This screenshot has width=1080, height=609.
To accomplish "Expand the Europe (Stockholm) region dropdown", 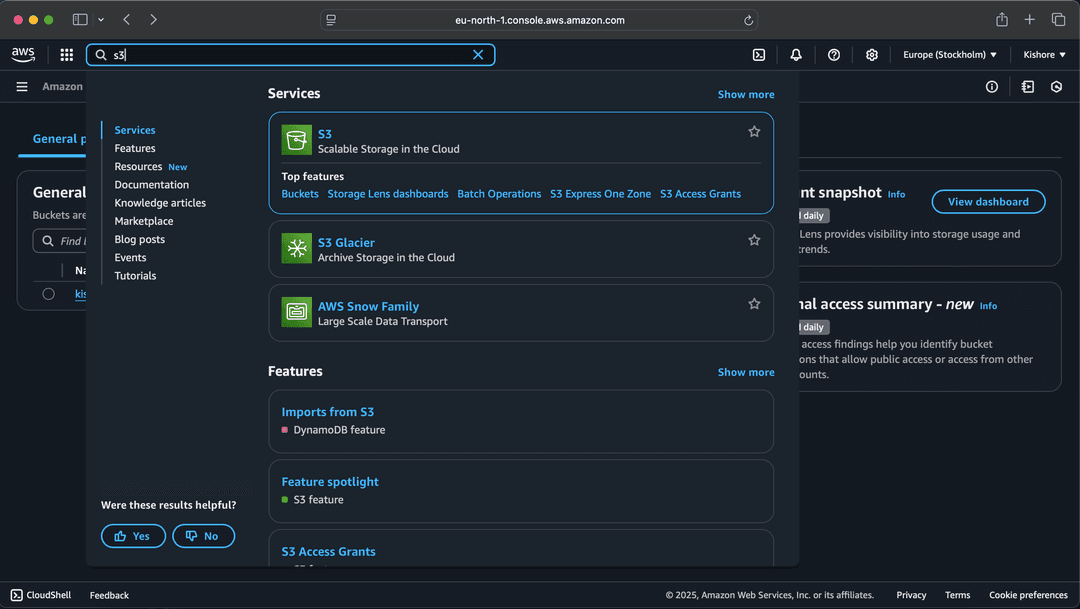I will 949,55.
